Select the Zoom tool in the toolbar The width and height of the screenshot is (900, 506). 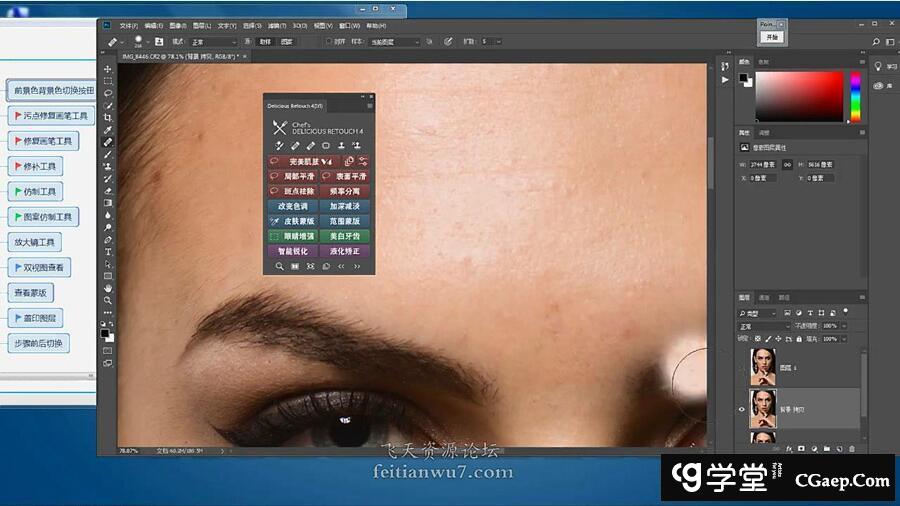click(x=108, y=300)
